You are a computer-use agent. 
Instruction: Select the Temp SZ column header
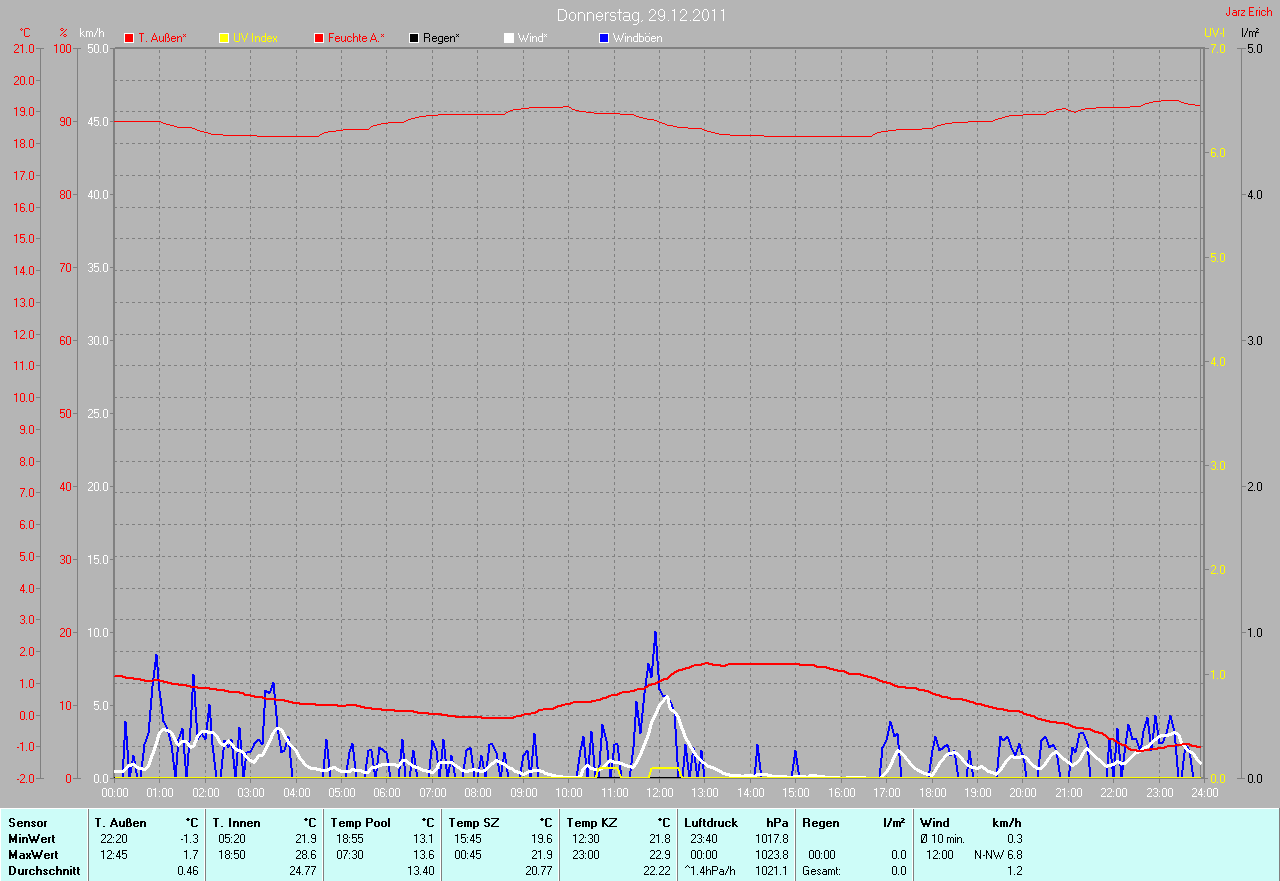click(473, 822)
